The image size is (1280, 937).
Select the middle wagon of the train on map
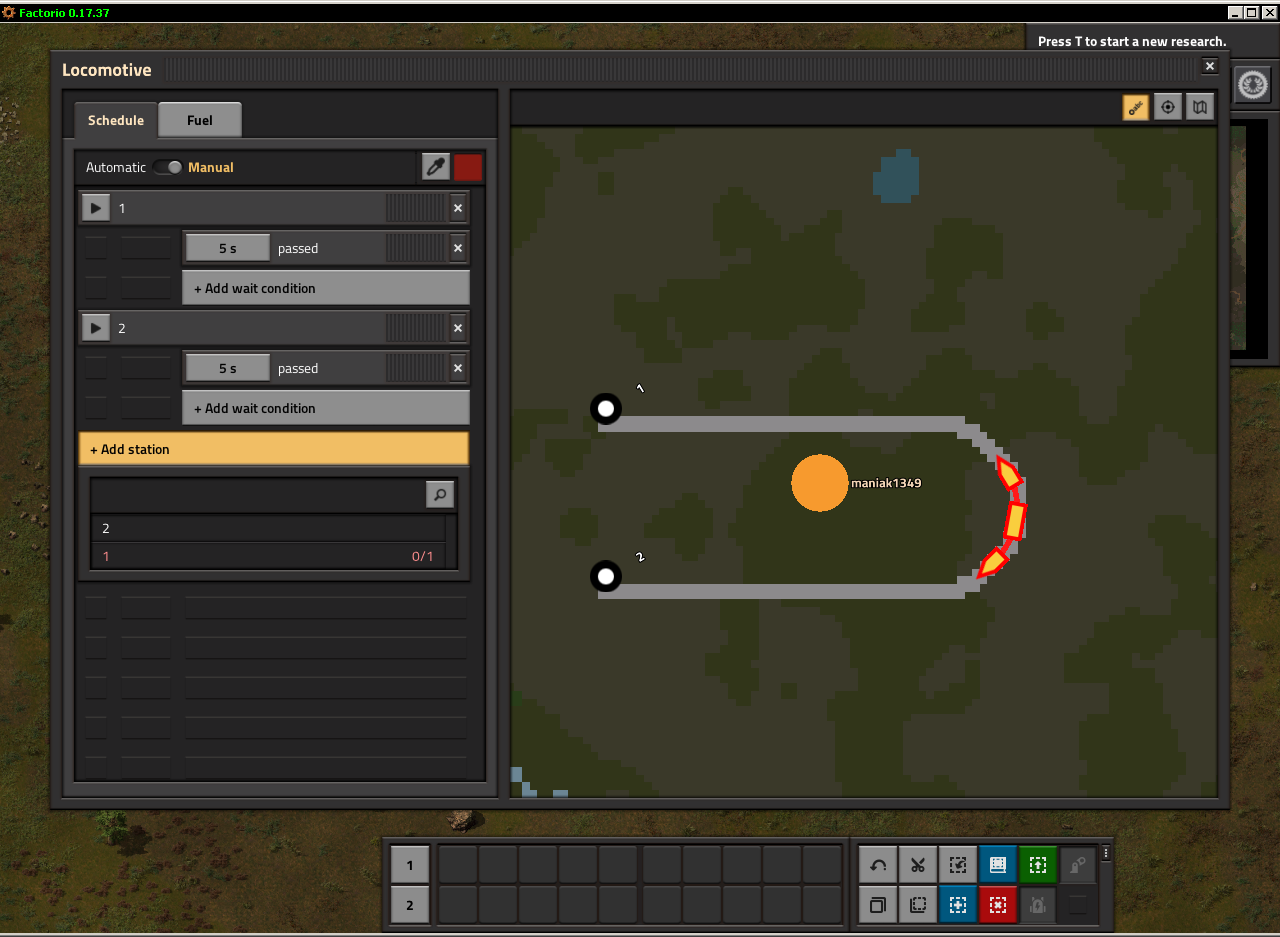point(1014,522)
